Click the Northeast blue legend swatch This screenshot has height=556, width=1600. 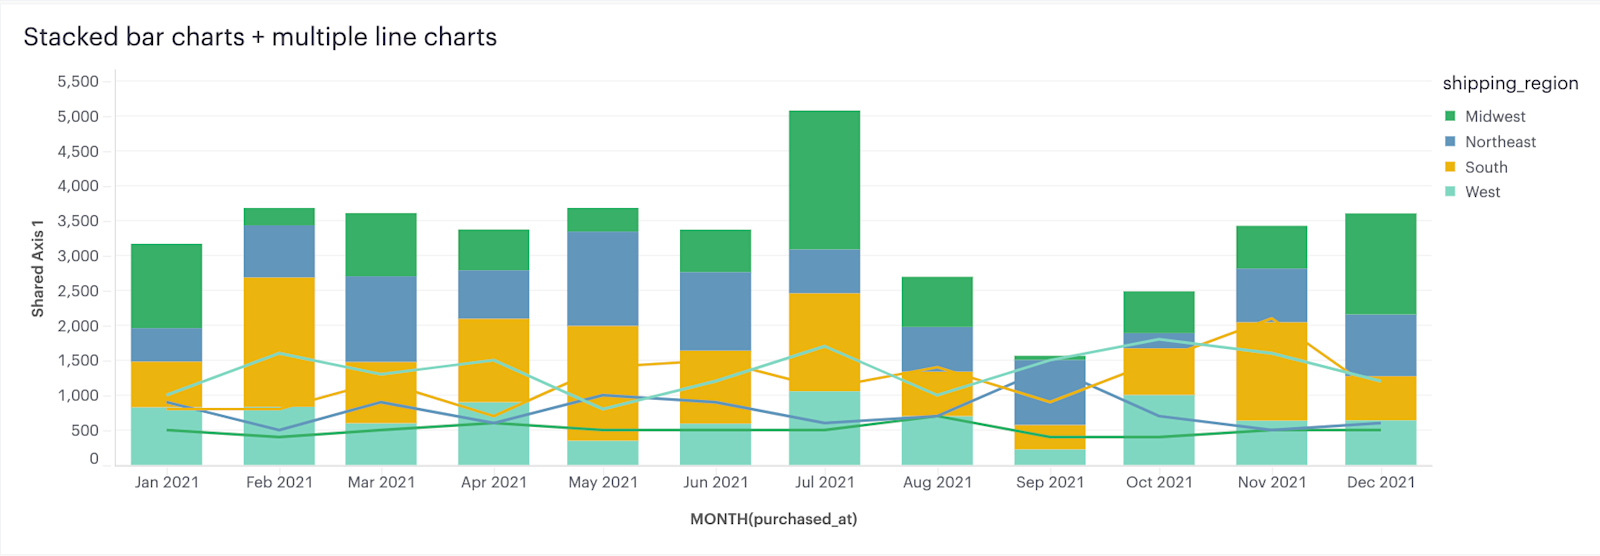pyautogui.click(x=1450, y=142)
